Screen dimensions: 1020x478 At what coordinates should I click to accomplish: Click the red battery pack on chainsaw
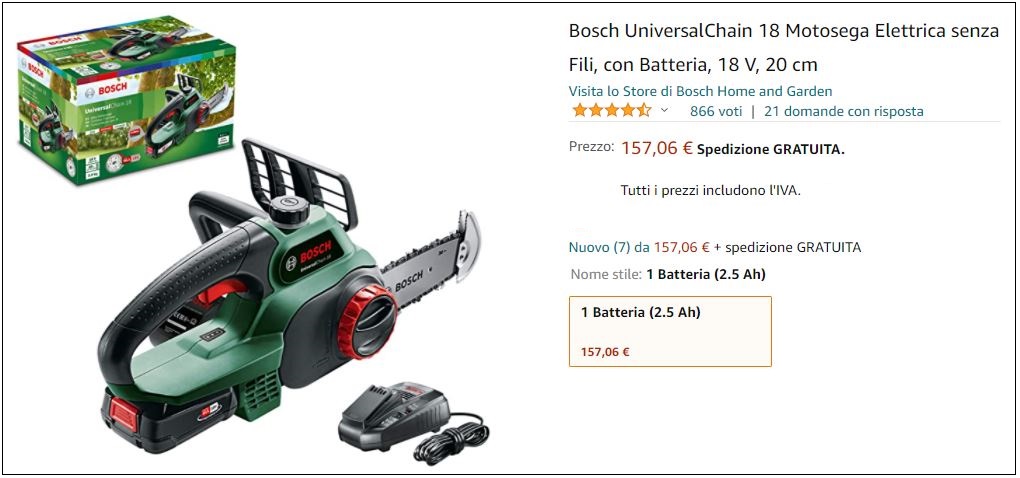click(169, 418)
